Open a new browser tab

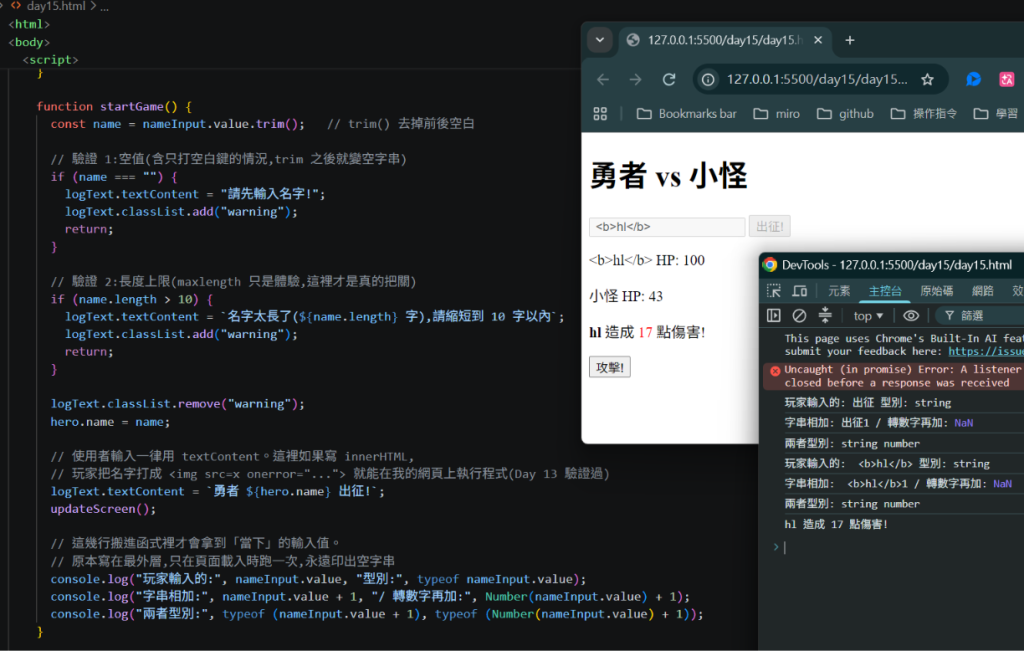click(850, 40)
